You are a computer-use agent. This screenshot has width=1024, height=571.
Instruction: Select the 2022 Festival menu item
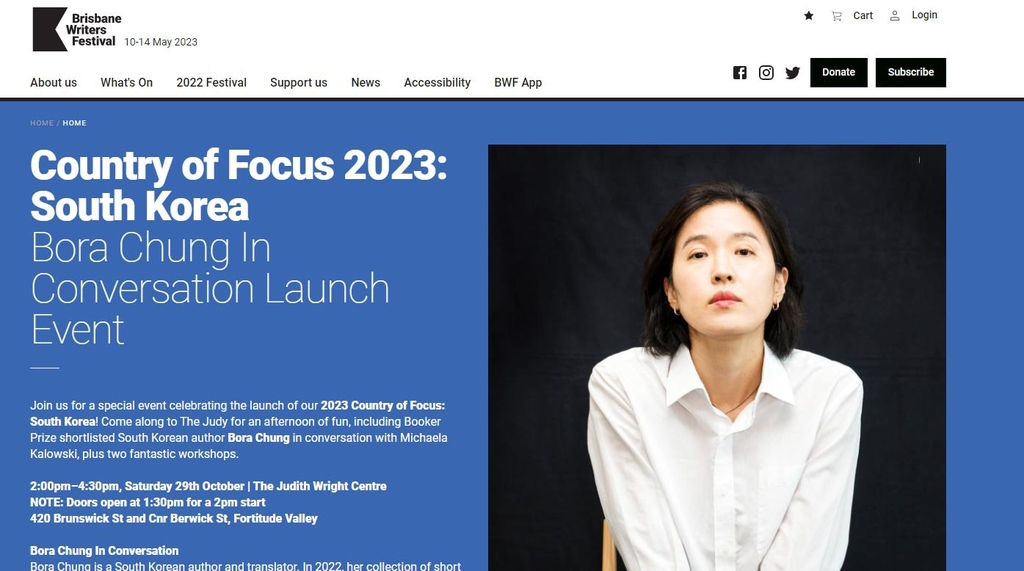(212, 82)
